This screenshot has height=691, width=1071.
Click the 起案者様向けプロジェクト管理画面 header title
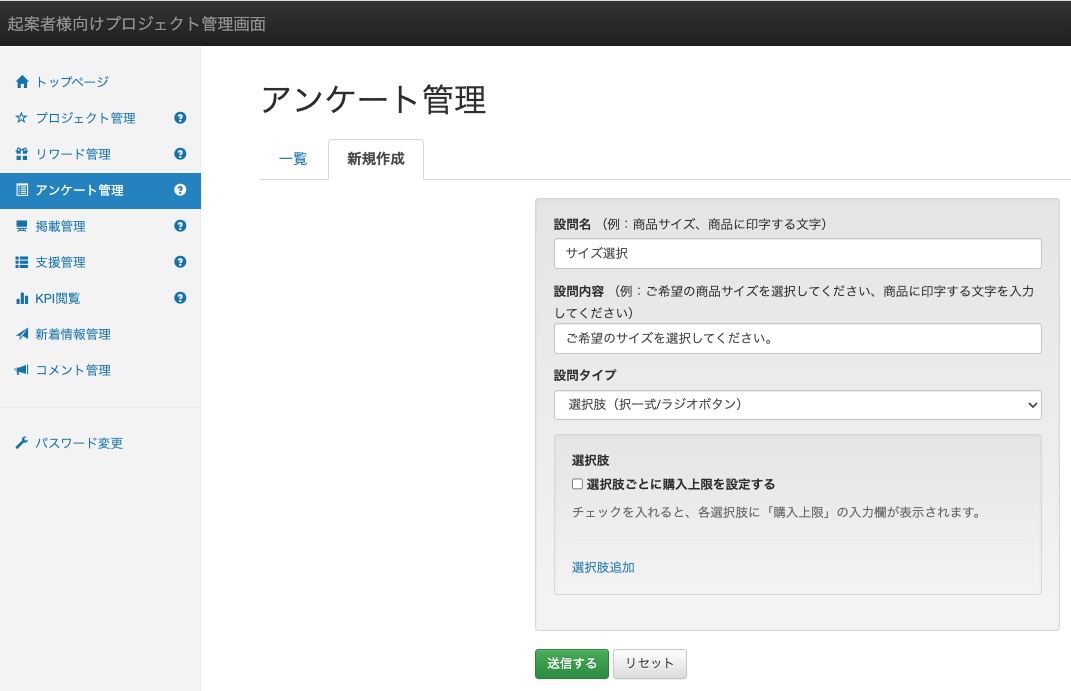[x=137, y=24]
